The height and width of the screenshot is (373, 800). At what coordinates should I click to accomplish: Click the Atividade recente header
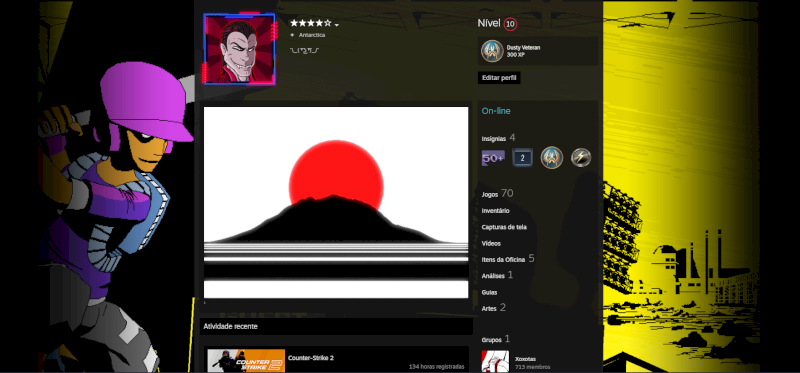coord(231,327)
